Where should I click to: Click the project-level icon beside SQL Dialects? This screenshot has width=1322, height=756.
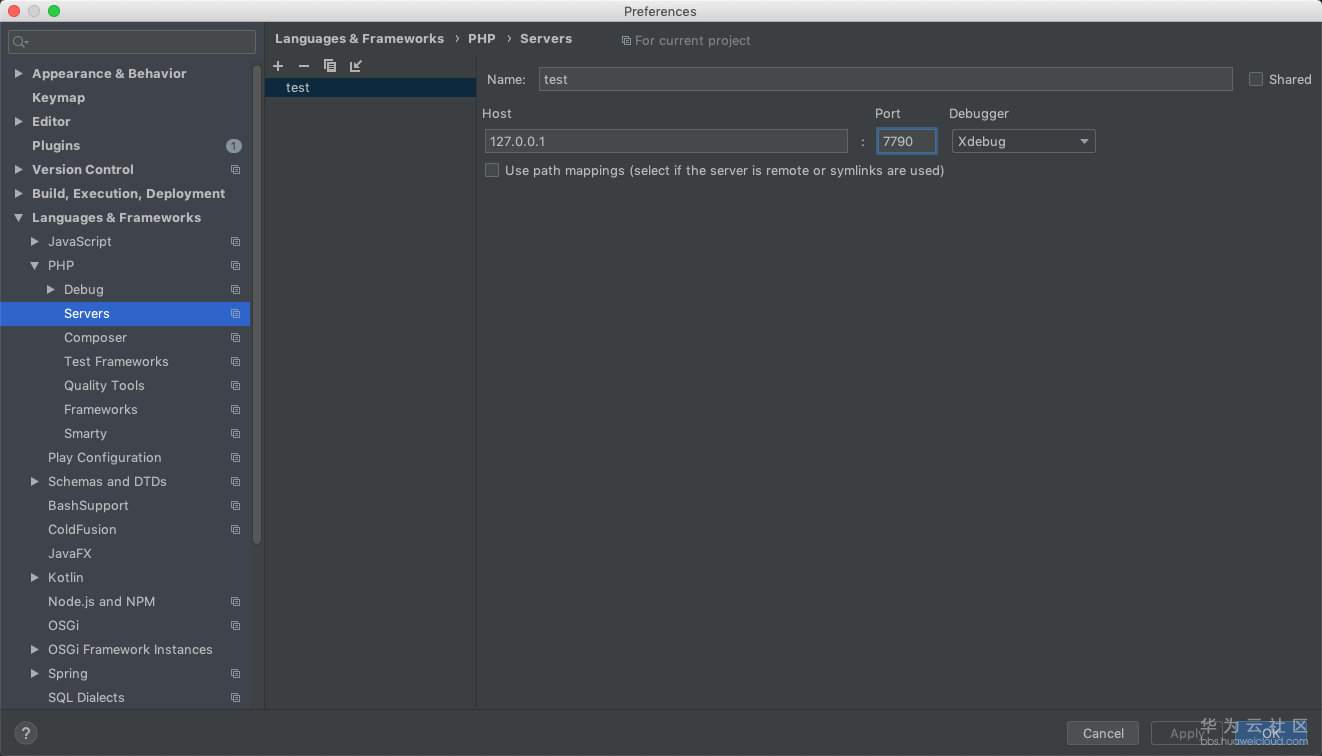coord(235,698)
